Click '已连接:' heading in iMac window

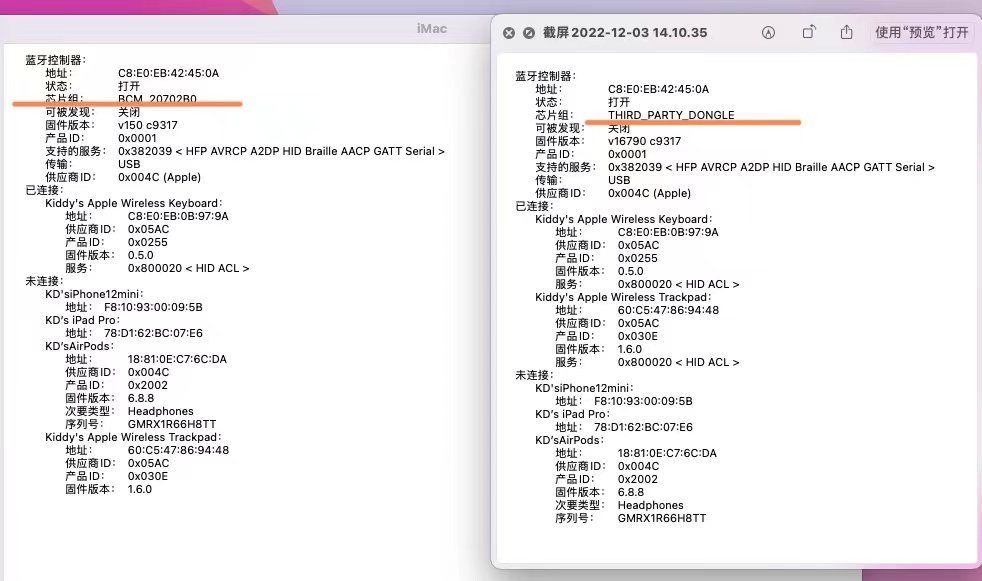pos(44,190)
